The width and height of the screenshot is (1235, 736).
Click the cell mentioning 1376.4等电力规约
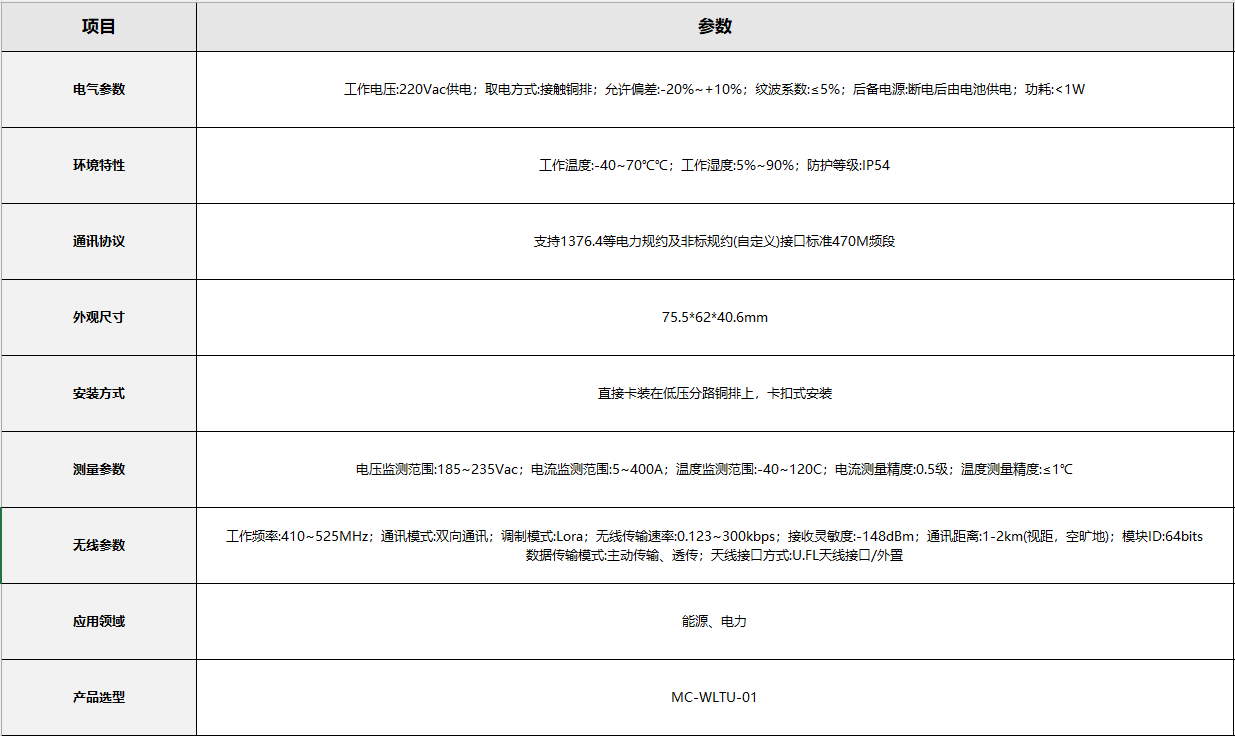[714, 241]
